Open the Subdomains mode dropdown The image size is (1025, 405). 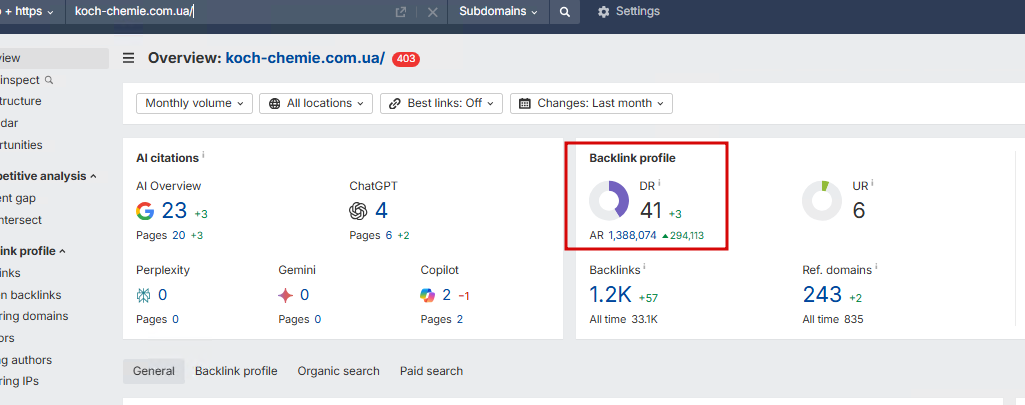click(x=498, y=12)
